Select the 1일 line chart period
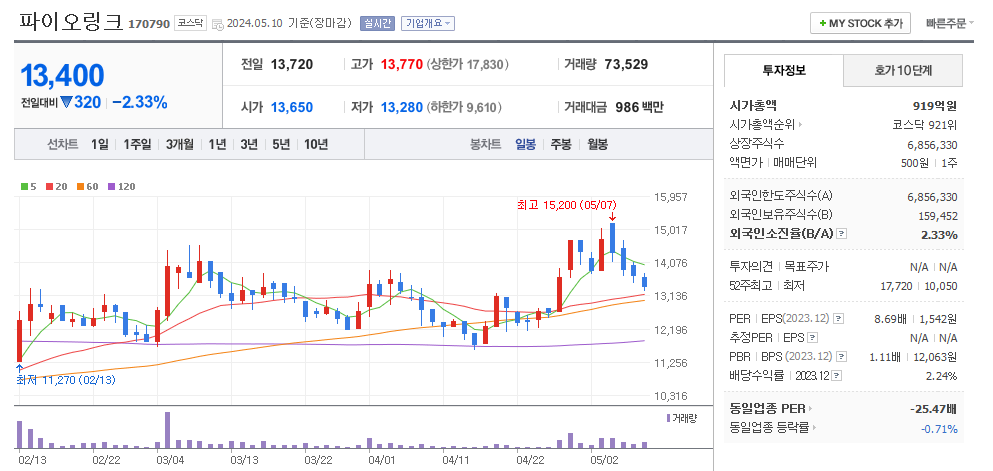 [99, 144]
